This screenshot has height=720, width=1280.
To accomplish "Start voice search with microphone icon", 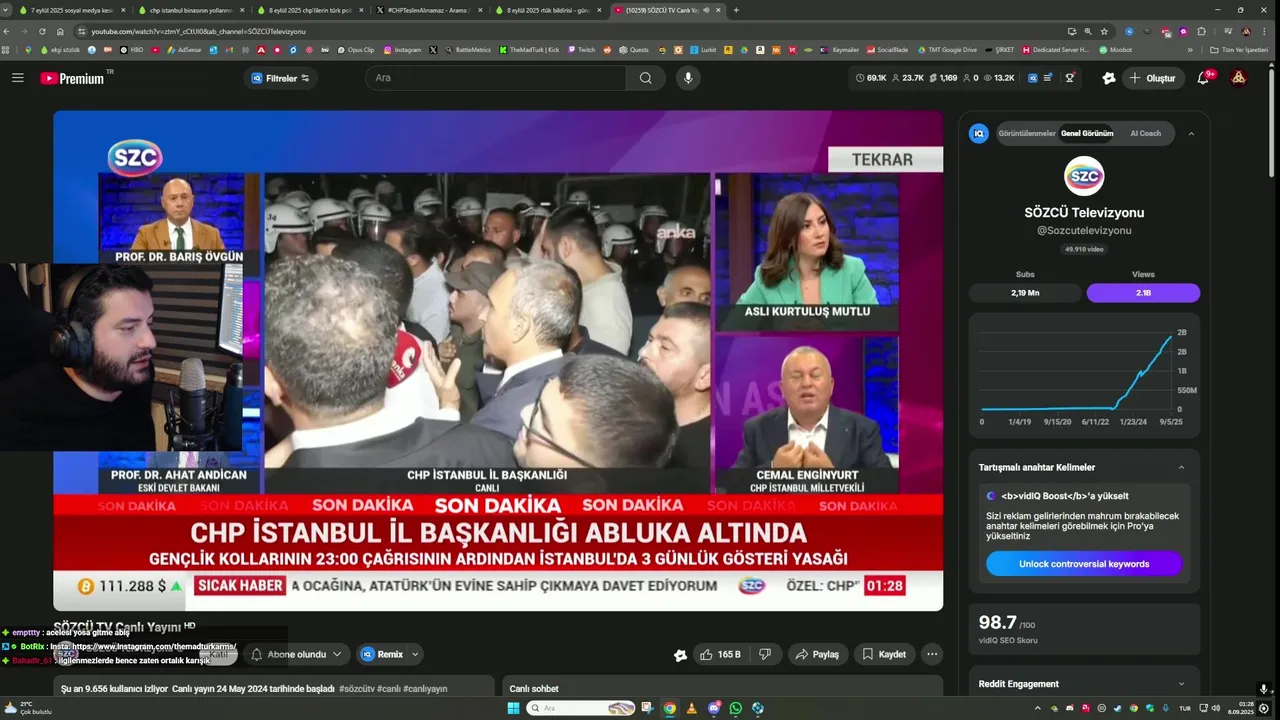I will point(687,78).
